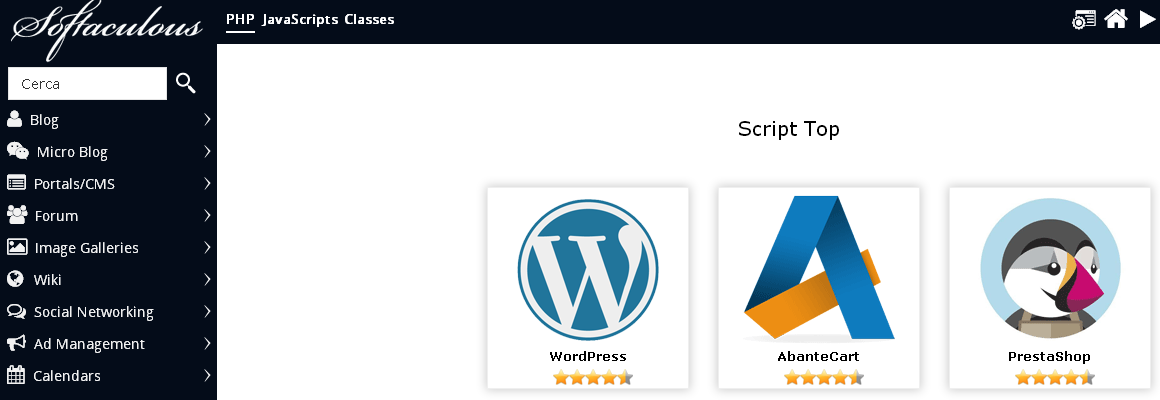1160x400 pixels.
Task: Expand the Forum chevron
Action: coord(207,215)
